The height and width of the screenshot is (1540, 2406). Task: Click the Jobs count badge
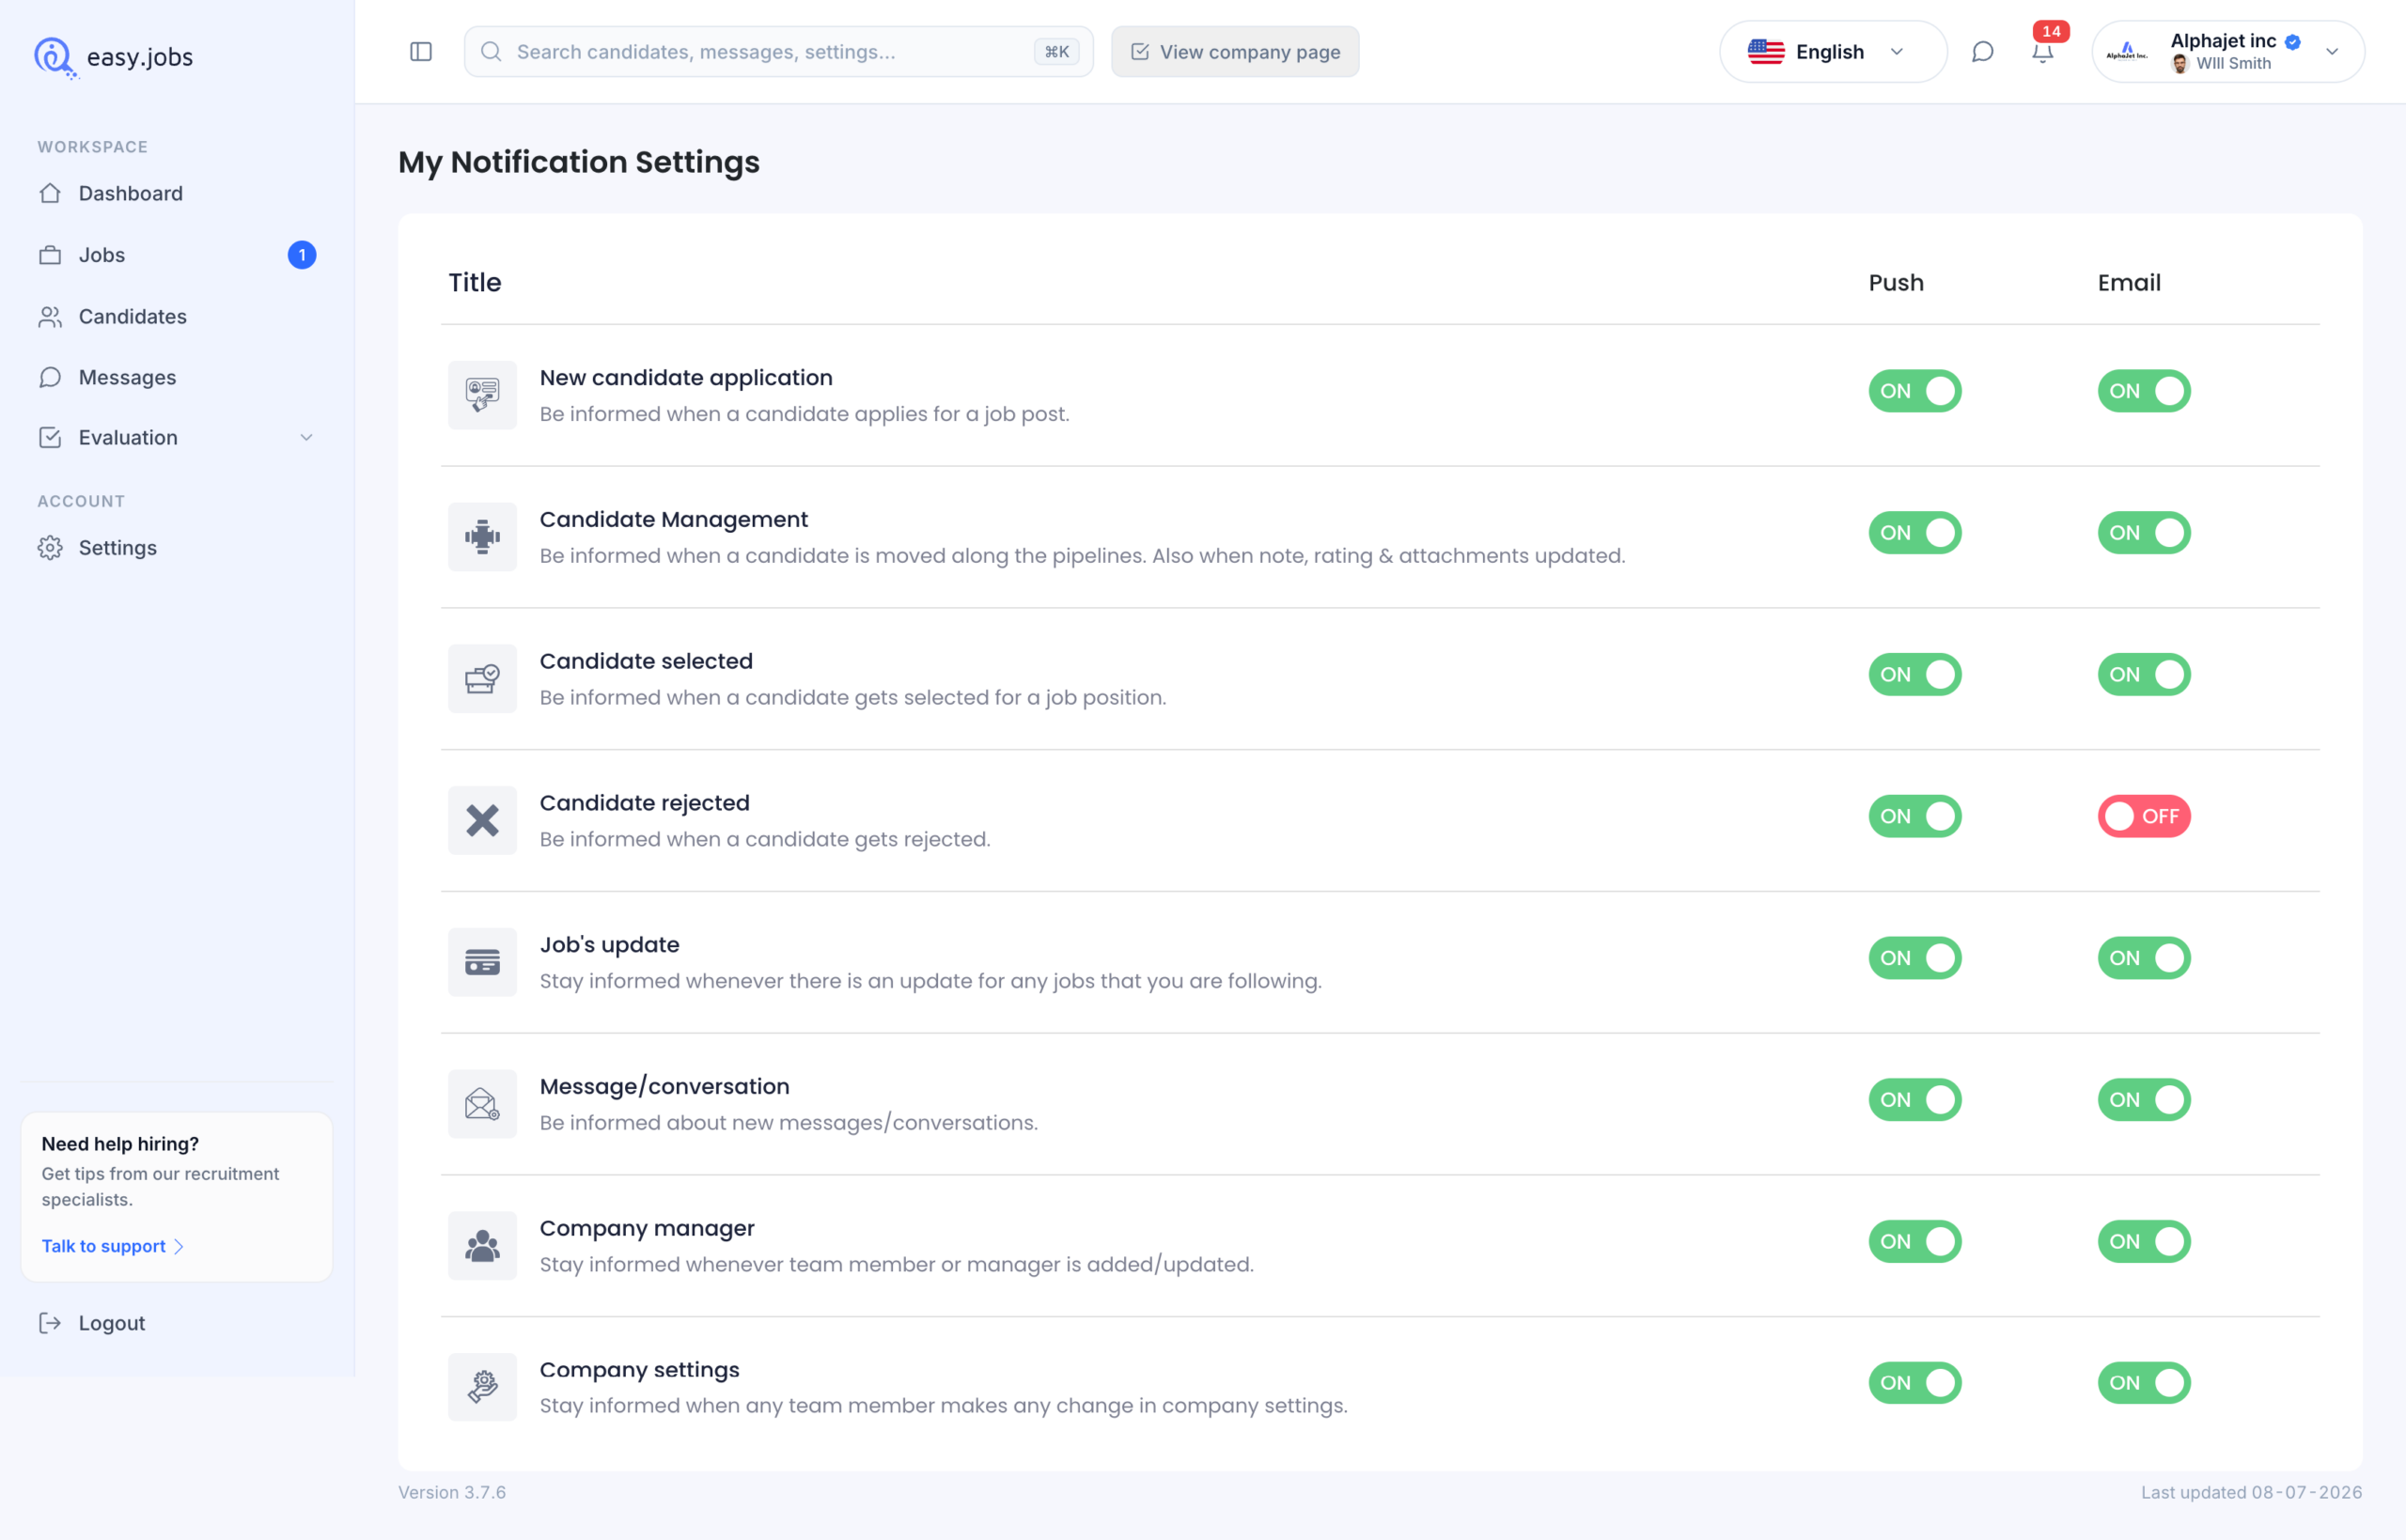tap(302, 255)
